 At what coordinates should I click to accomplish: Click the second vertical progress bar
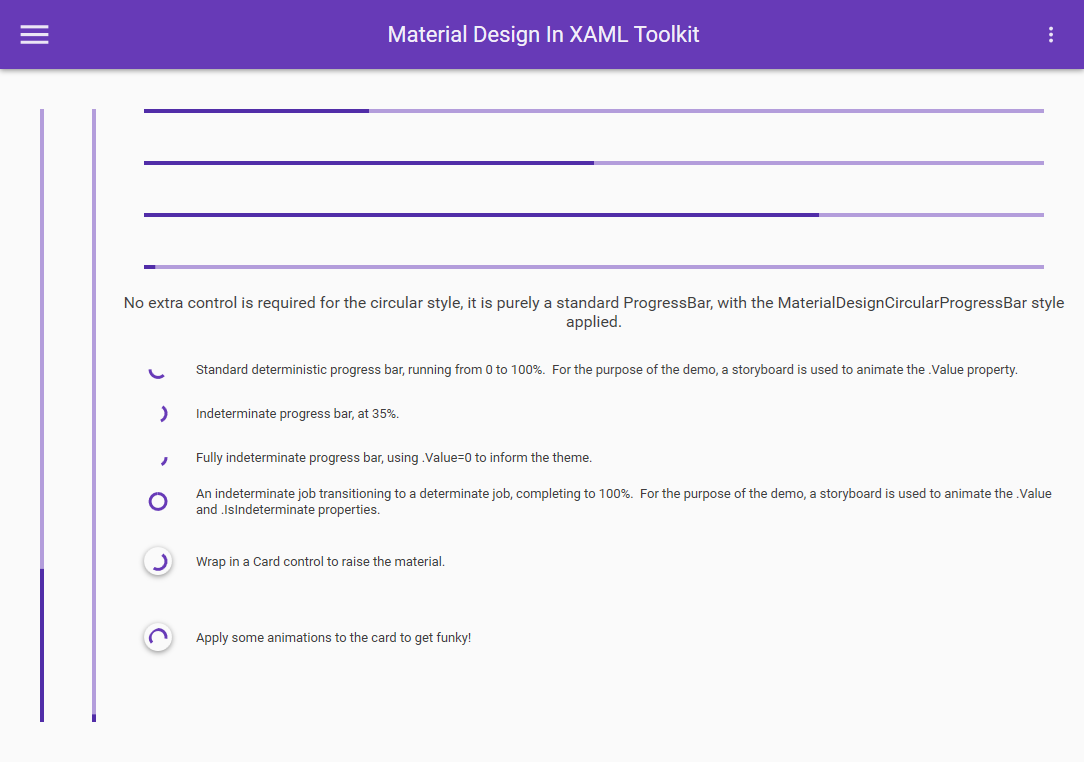pyautogui.click(x=94, y=416)
